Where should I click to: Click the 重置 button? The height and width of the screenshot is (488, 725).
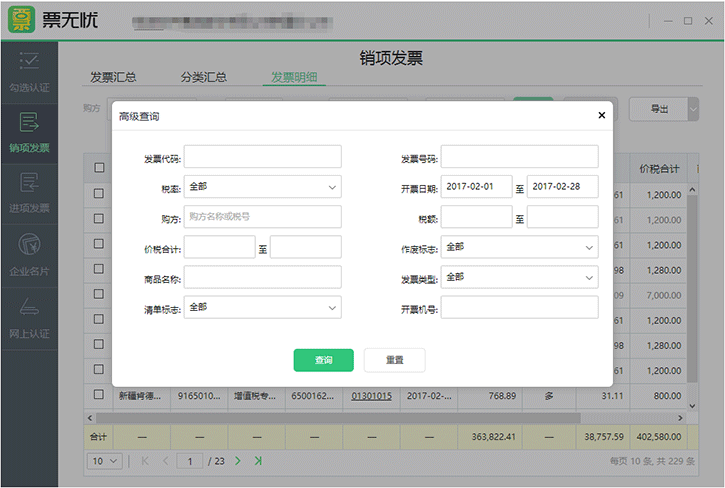click(x=394, y=360)
